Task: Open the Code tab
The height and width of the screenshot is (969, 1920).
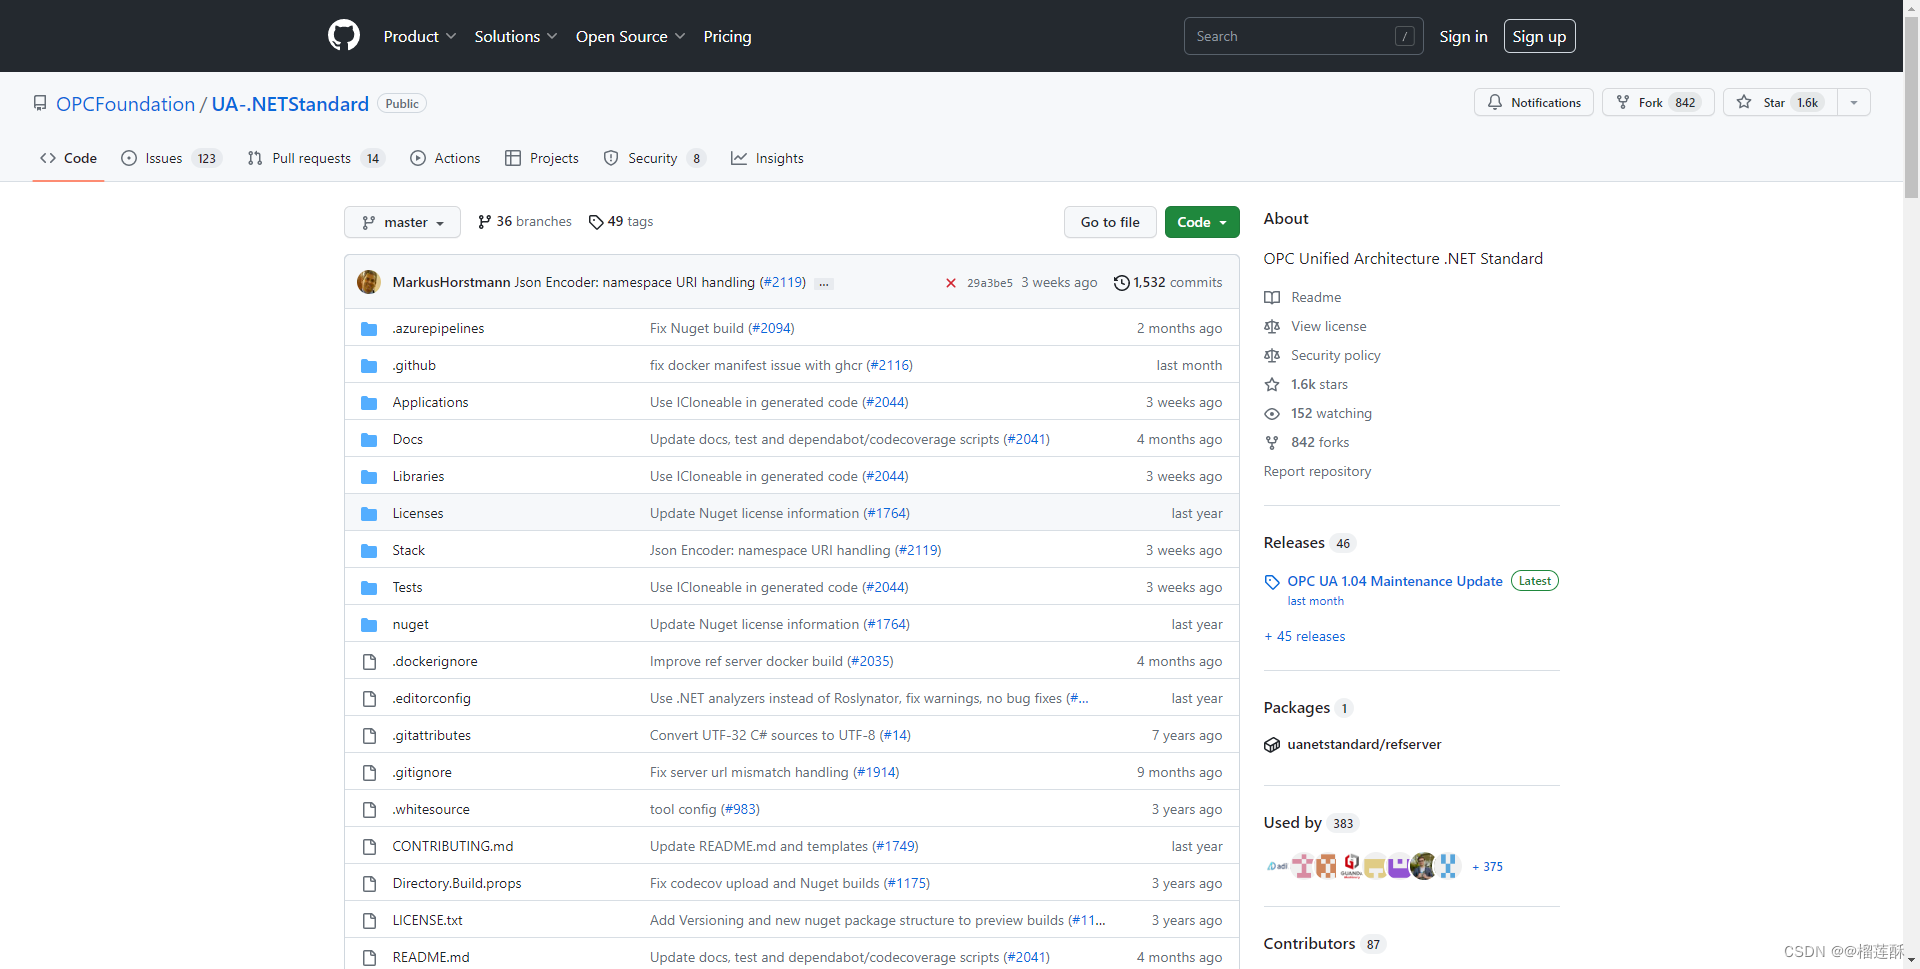Action: click(68, 158)
